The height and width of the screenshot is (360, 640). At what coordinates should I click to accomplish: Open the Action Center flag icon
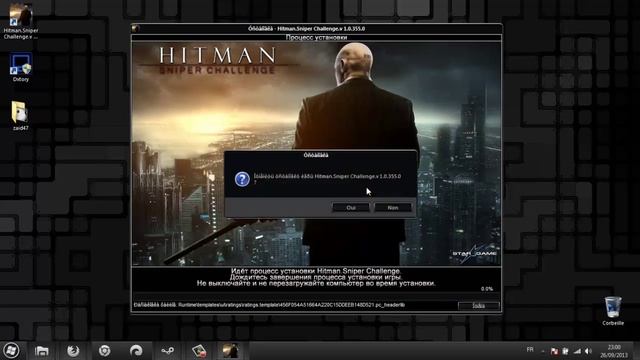point(554,351)
